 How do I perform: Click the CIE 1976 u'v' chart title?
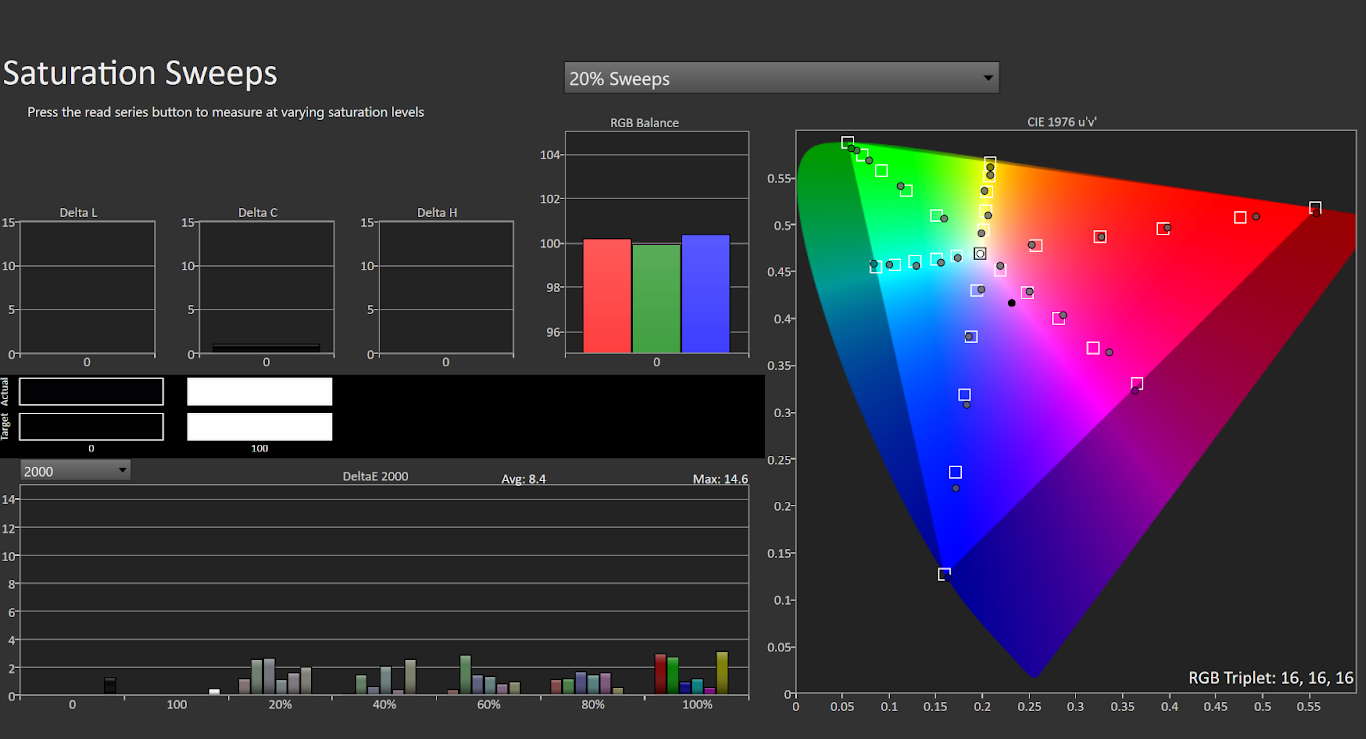pos(1064,122)
